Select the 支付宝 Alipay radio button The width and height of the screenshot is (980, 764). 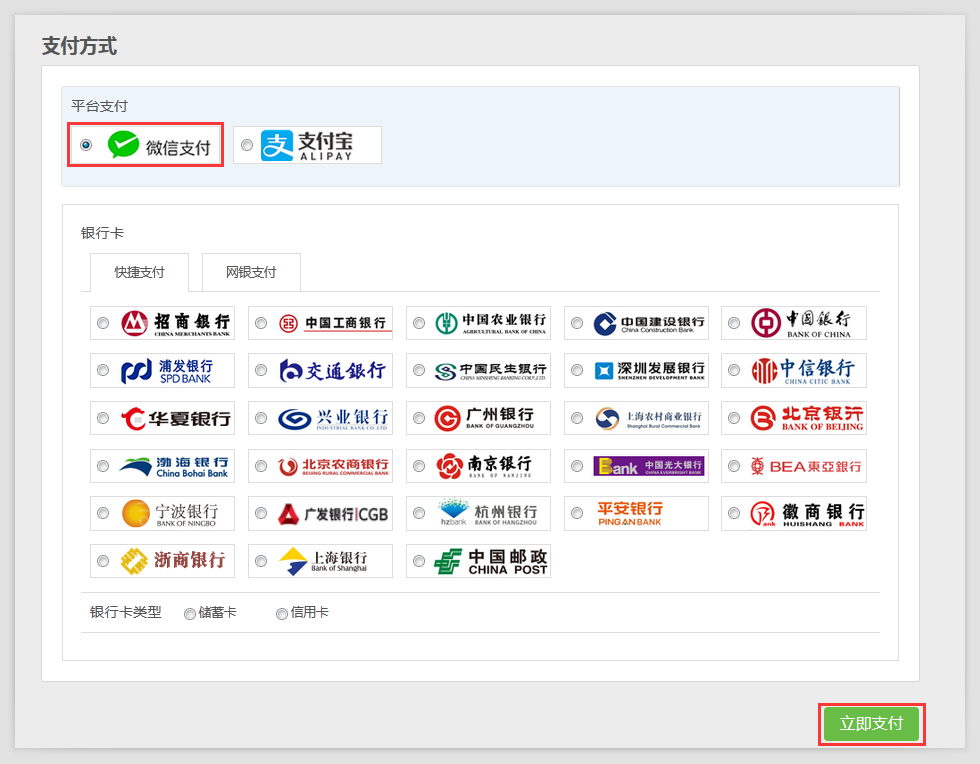click(247, 145)
